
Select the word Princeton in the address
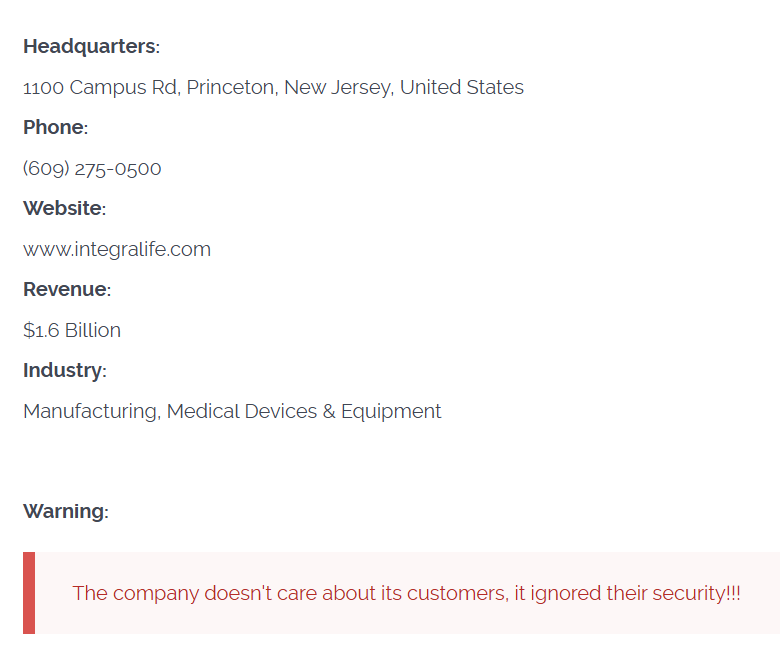(230, 88)
